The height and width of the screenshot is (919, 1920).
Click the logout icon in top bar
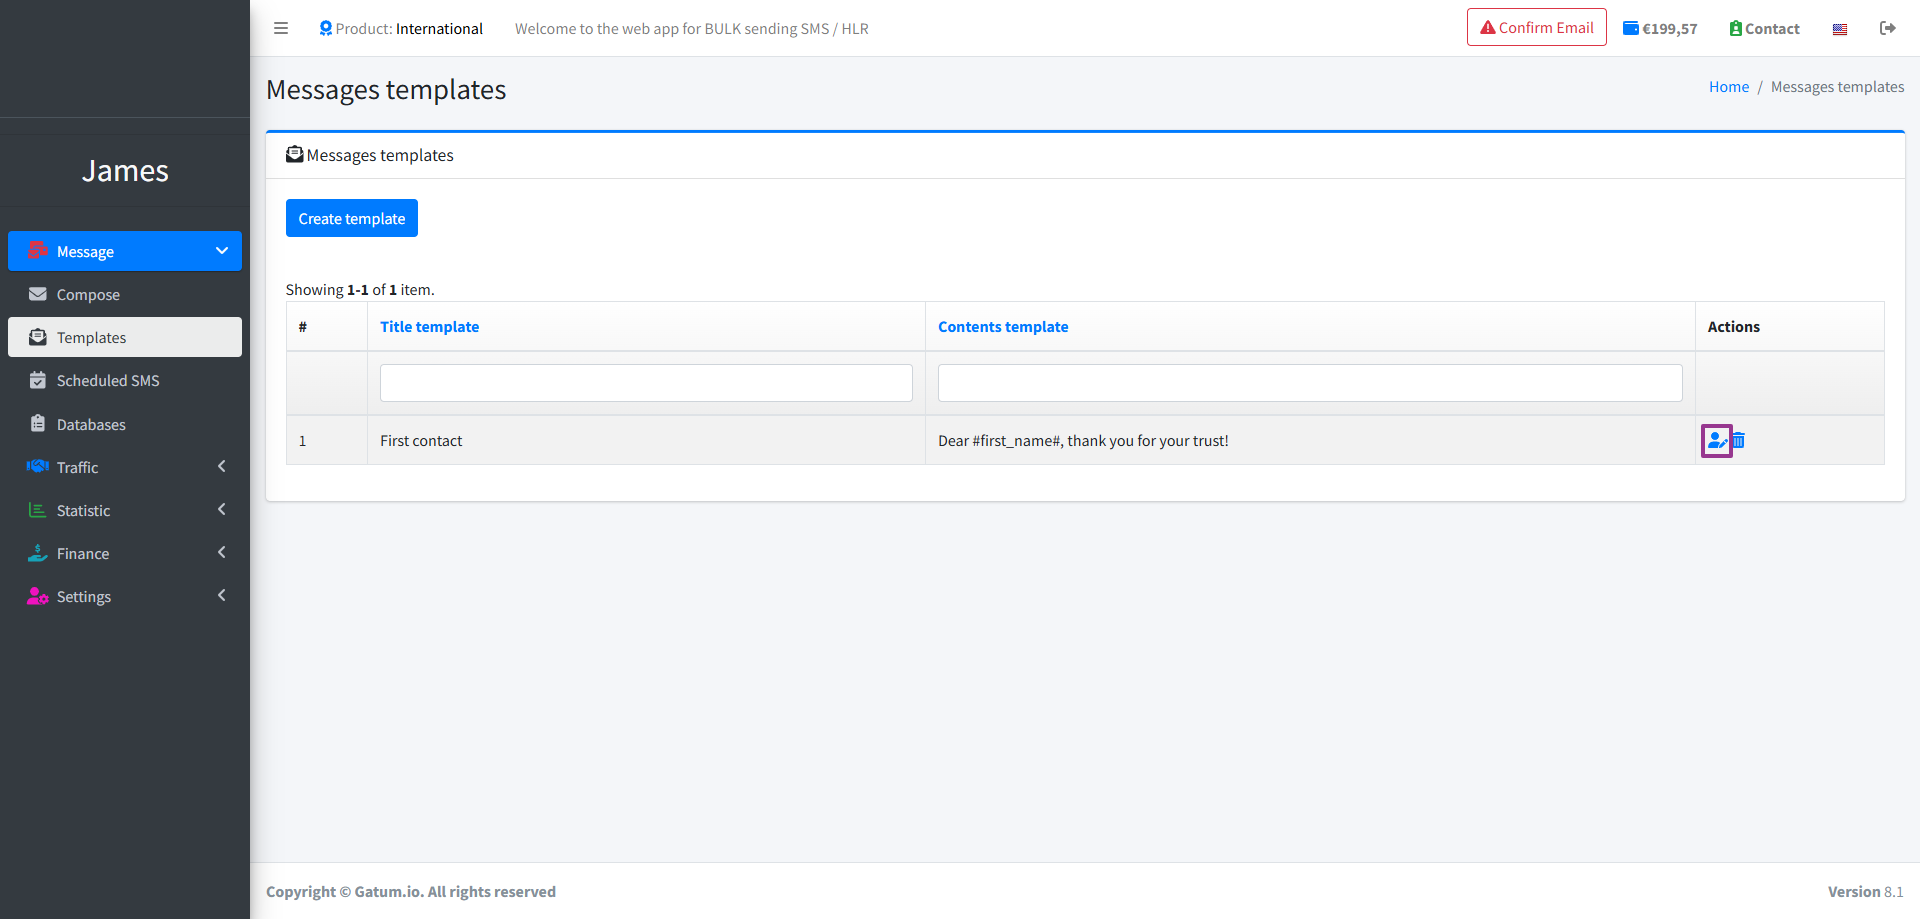click(x=1887, y=28)
